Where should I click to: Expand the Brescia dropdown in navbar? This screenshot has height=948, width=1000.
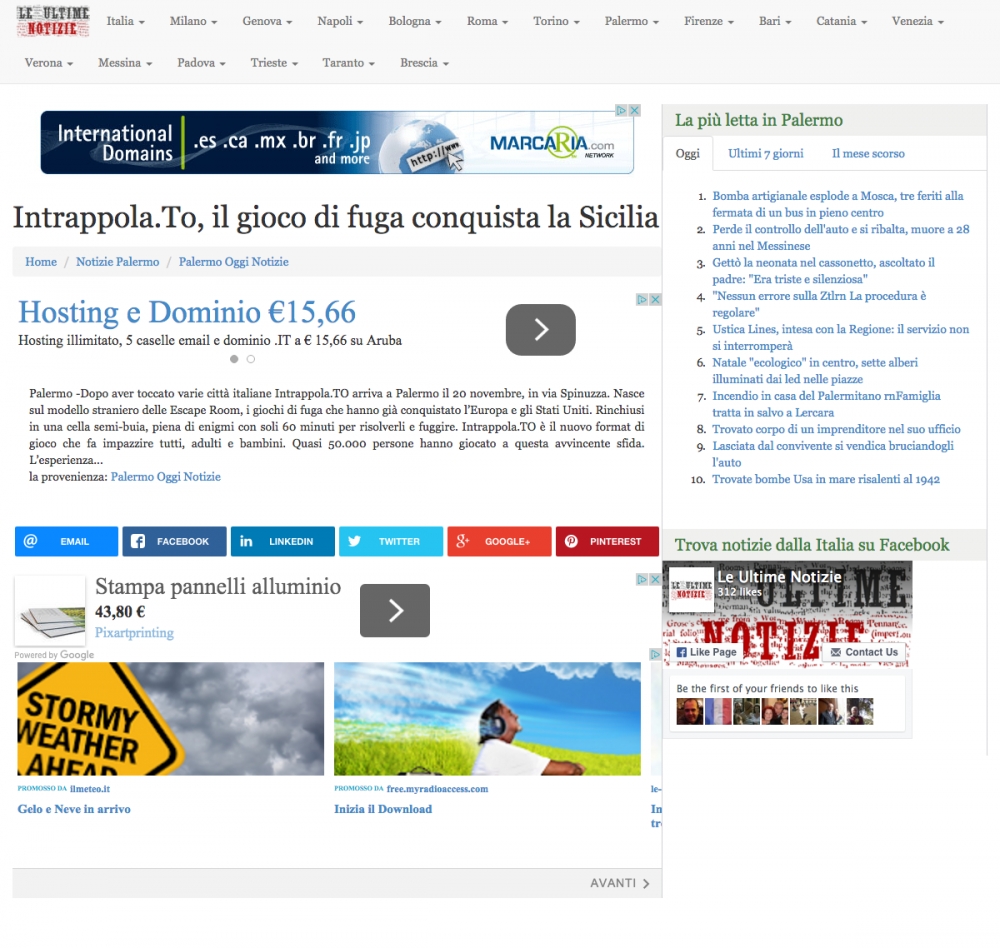point(424,63)
